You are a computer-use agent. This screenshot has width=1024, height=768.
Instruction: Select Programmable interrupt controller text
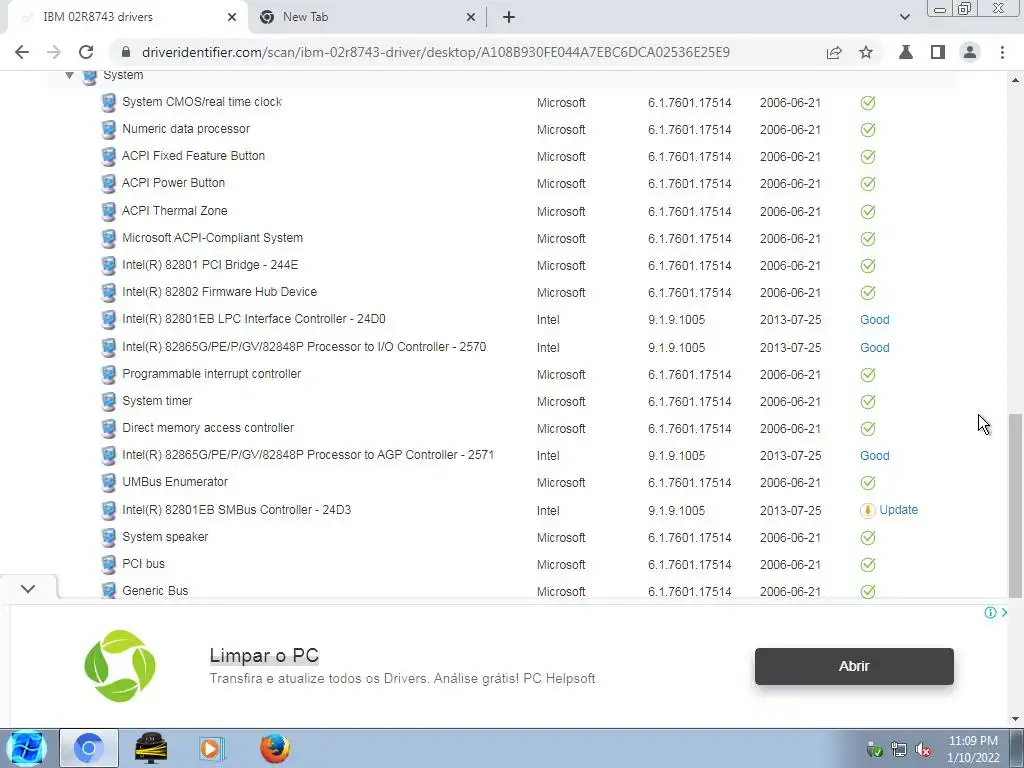coord(212,374)
